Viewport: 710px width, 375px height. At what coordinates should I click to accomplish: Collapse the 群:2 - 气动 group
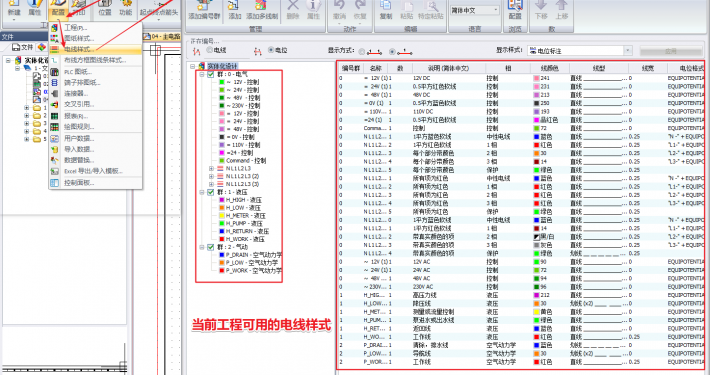point(202,247)
